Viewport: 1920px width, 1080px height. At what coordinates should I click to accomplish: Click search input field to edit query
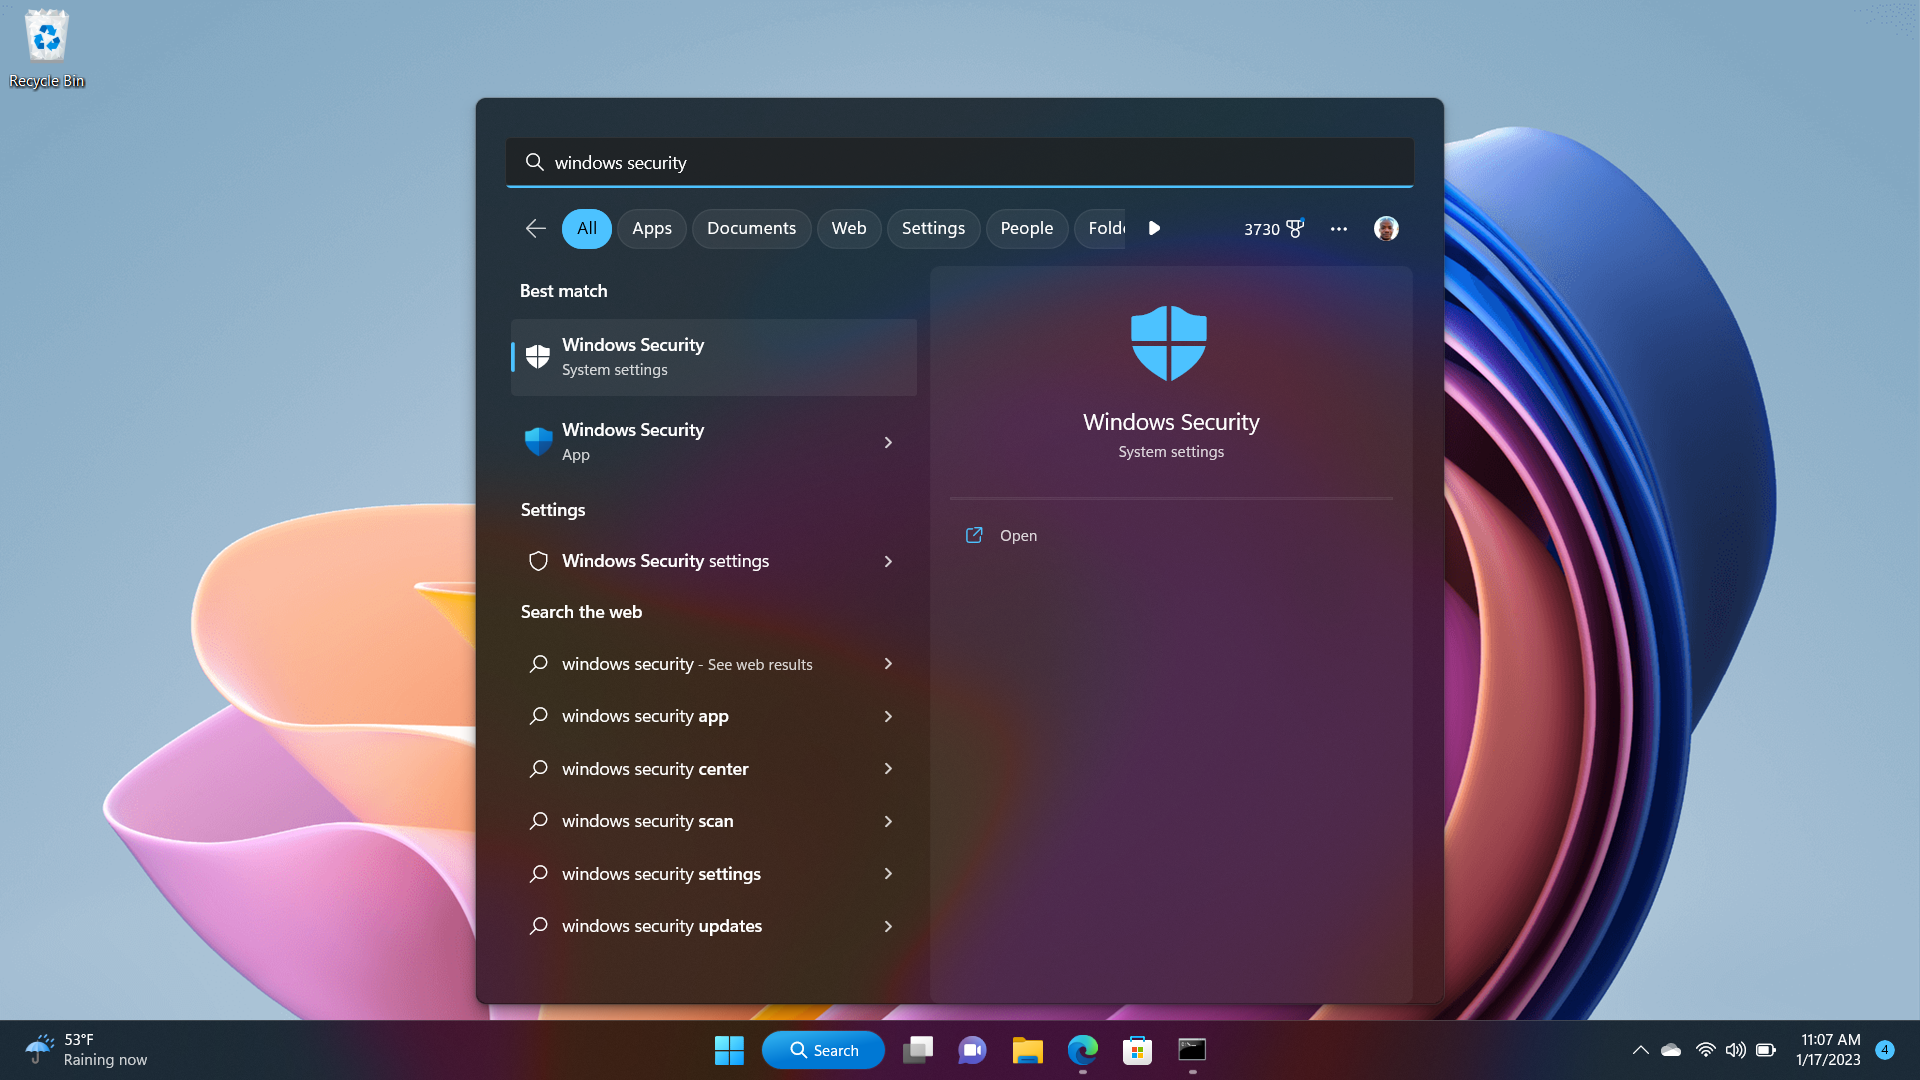(959, 162)
